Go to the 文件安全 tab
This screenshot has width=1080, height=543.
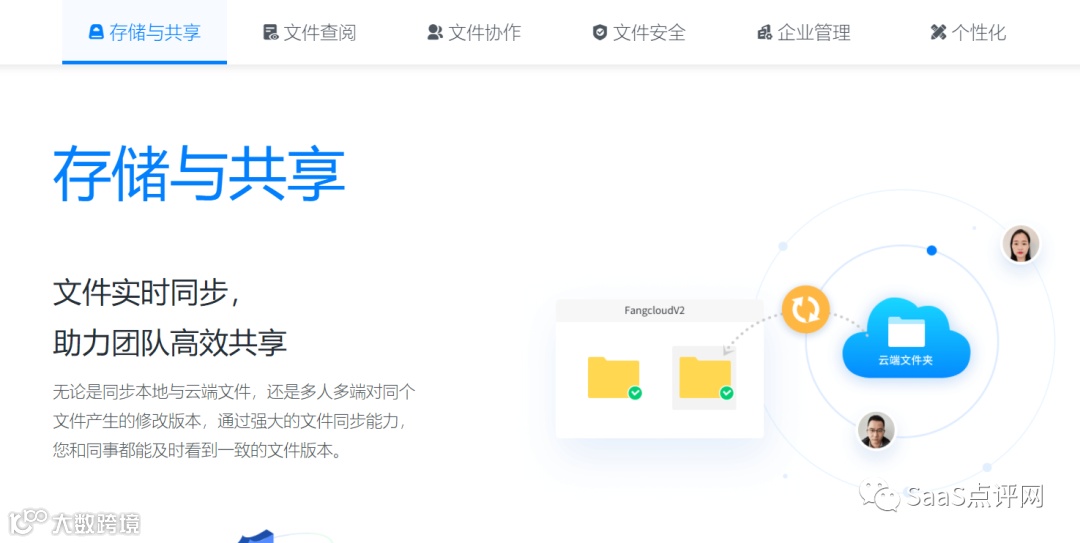pyautogui.click(x=639, y=32)
